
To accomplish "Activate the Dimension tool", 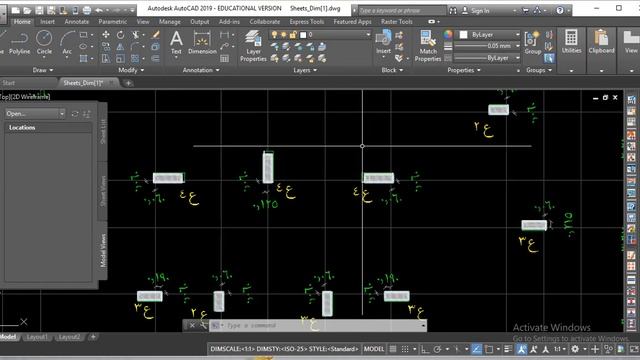I will pos(202,42).
